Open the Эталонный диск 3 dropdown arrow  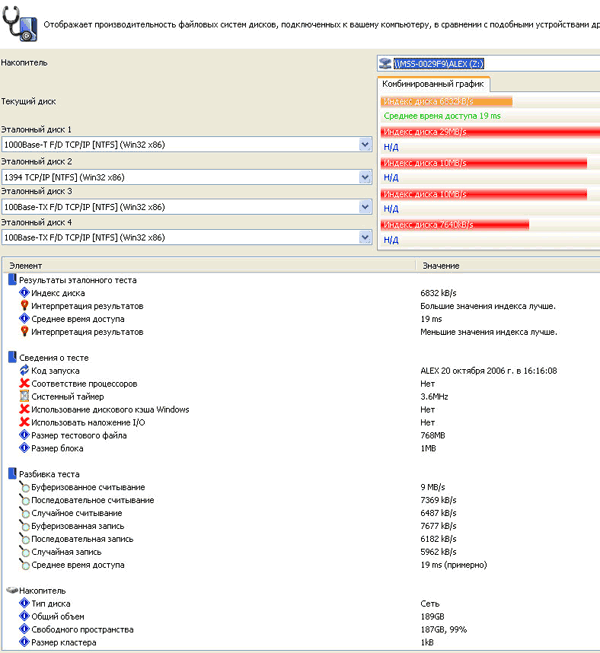[365, 207]
